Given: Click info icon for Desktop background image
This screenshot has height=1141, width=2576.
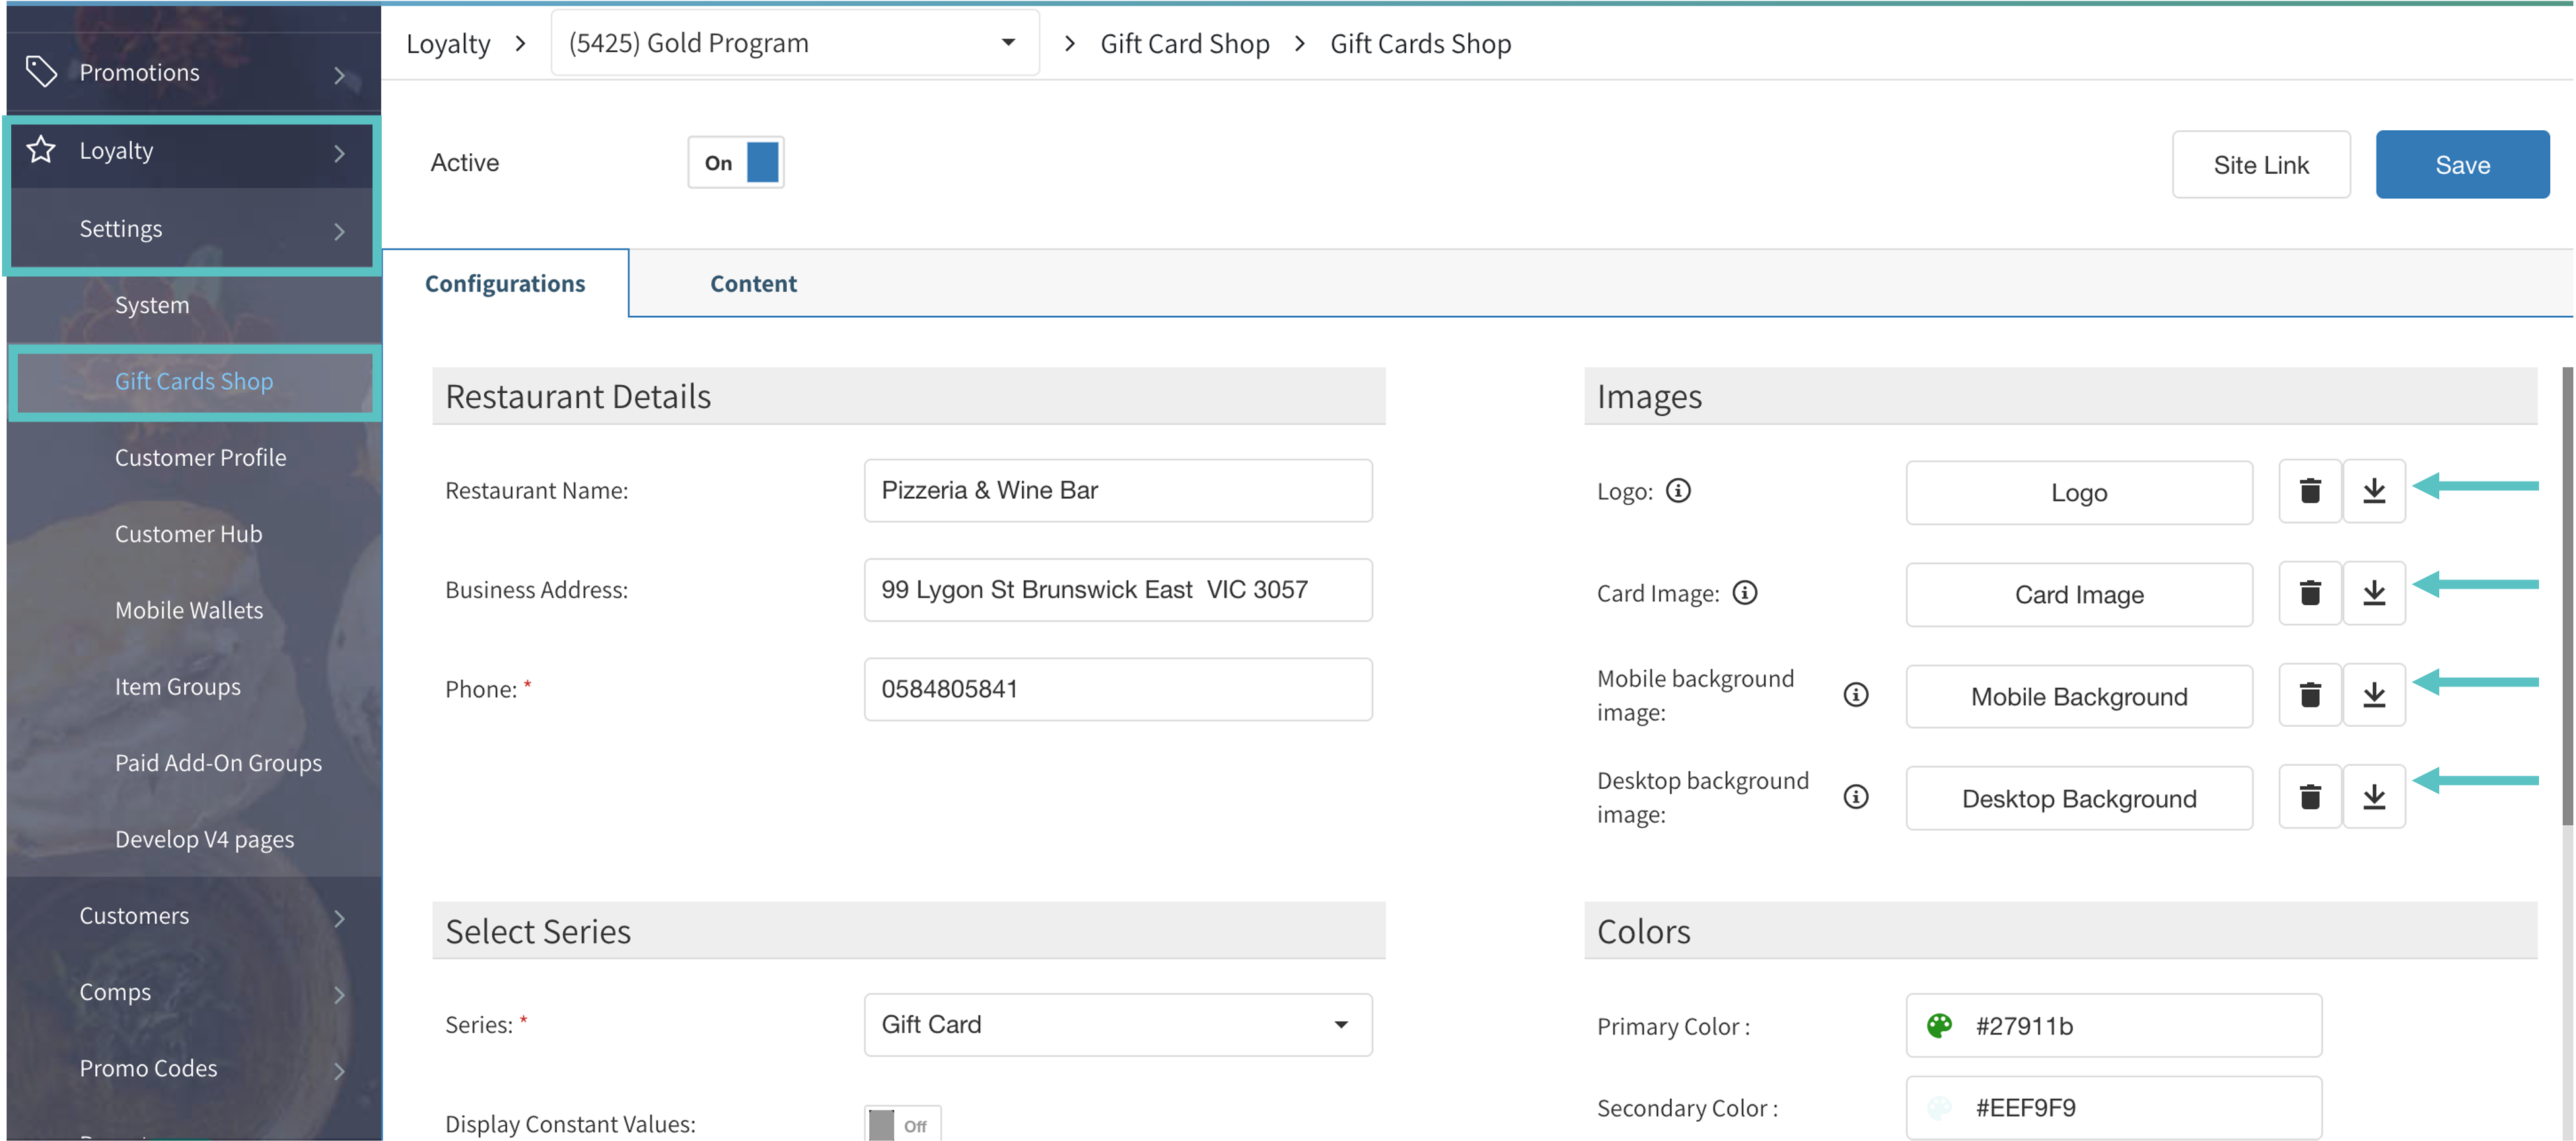Looking at the screenshot, I should click(1855, 797).
